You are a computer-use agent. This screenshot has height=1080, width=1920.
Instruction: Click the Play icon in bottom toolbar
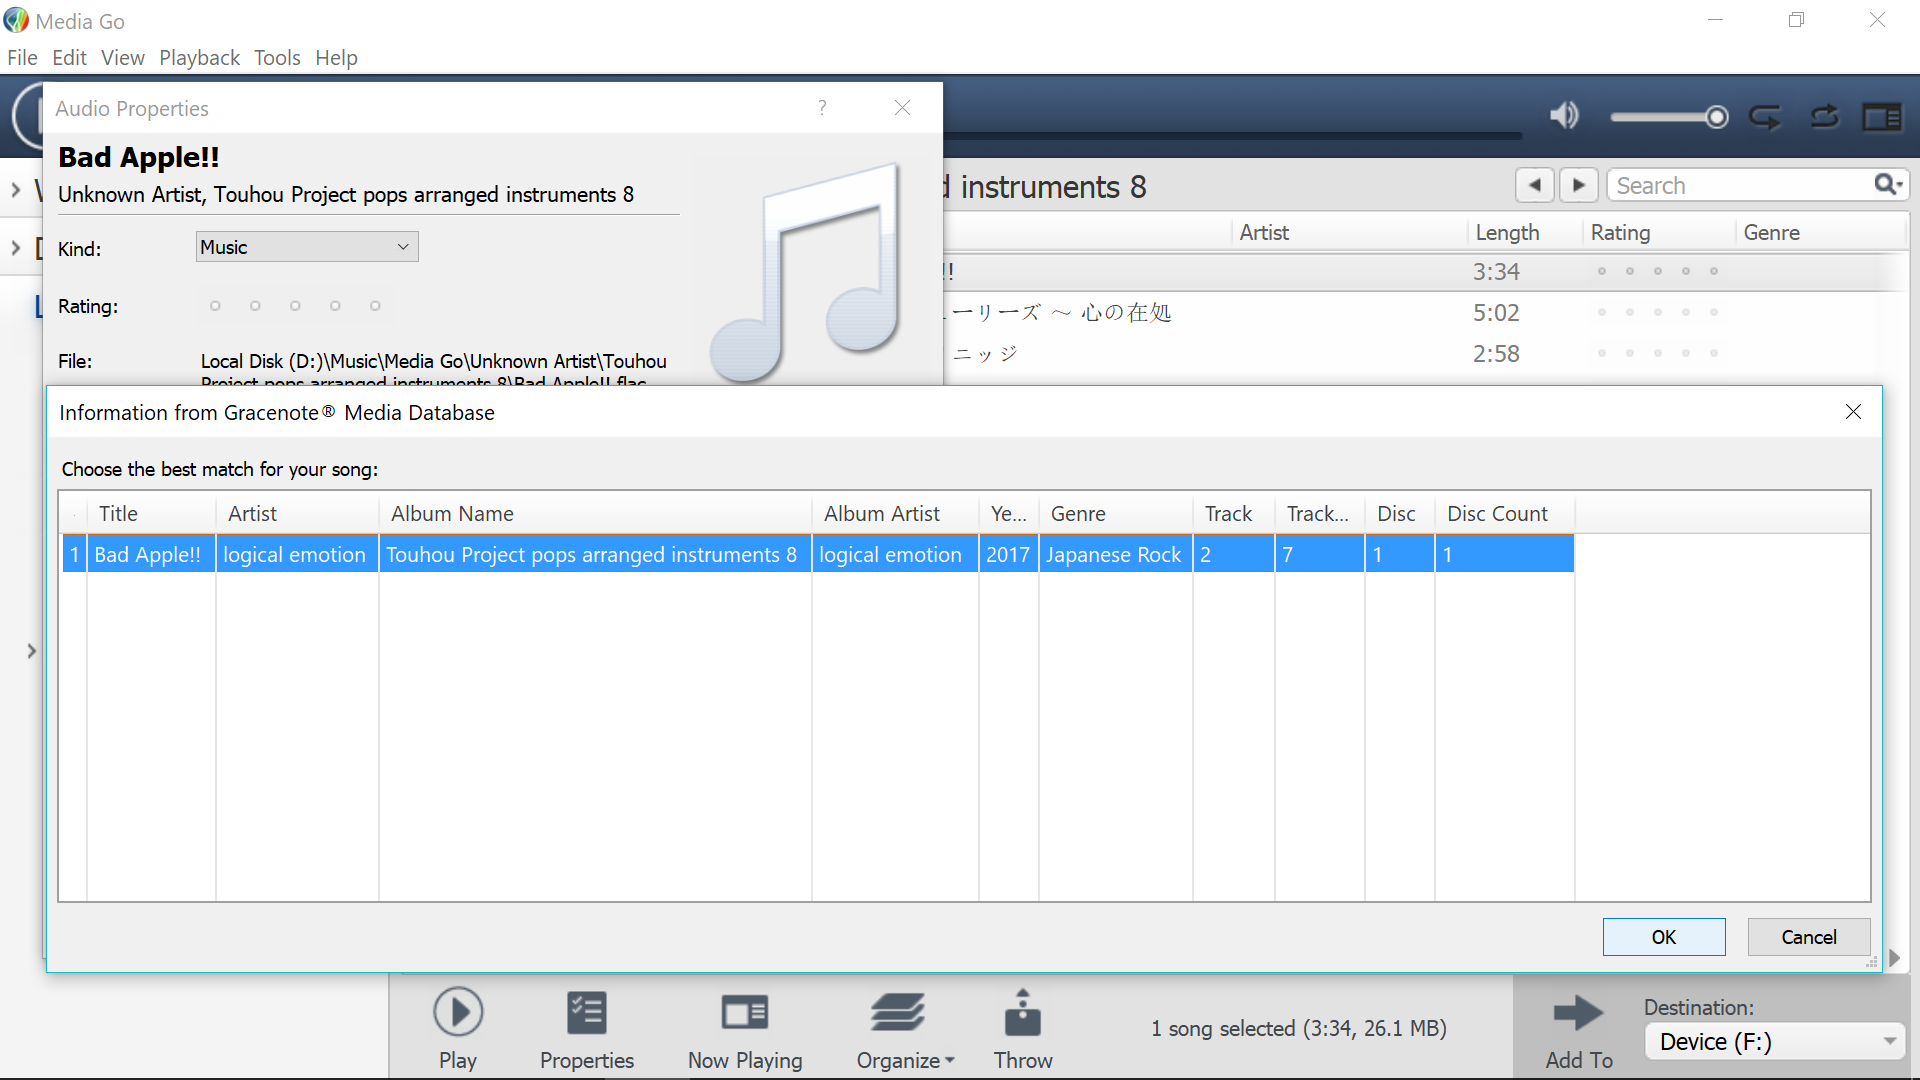[x=458, y=1013]
